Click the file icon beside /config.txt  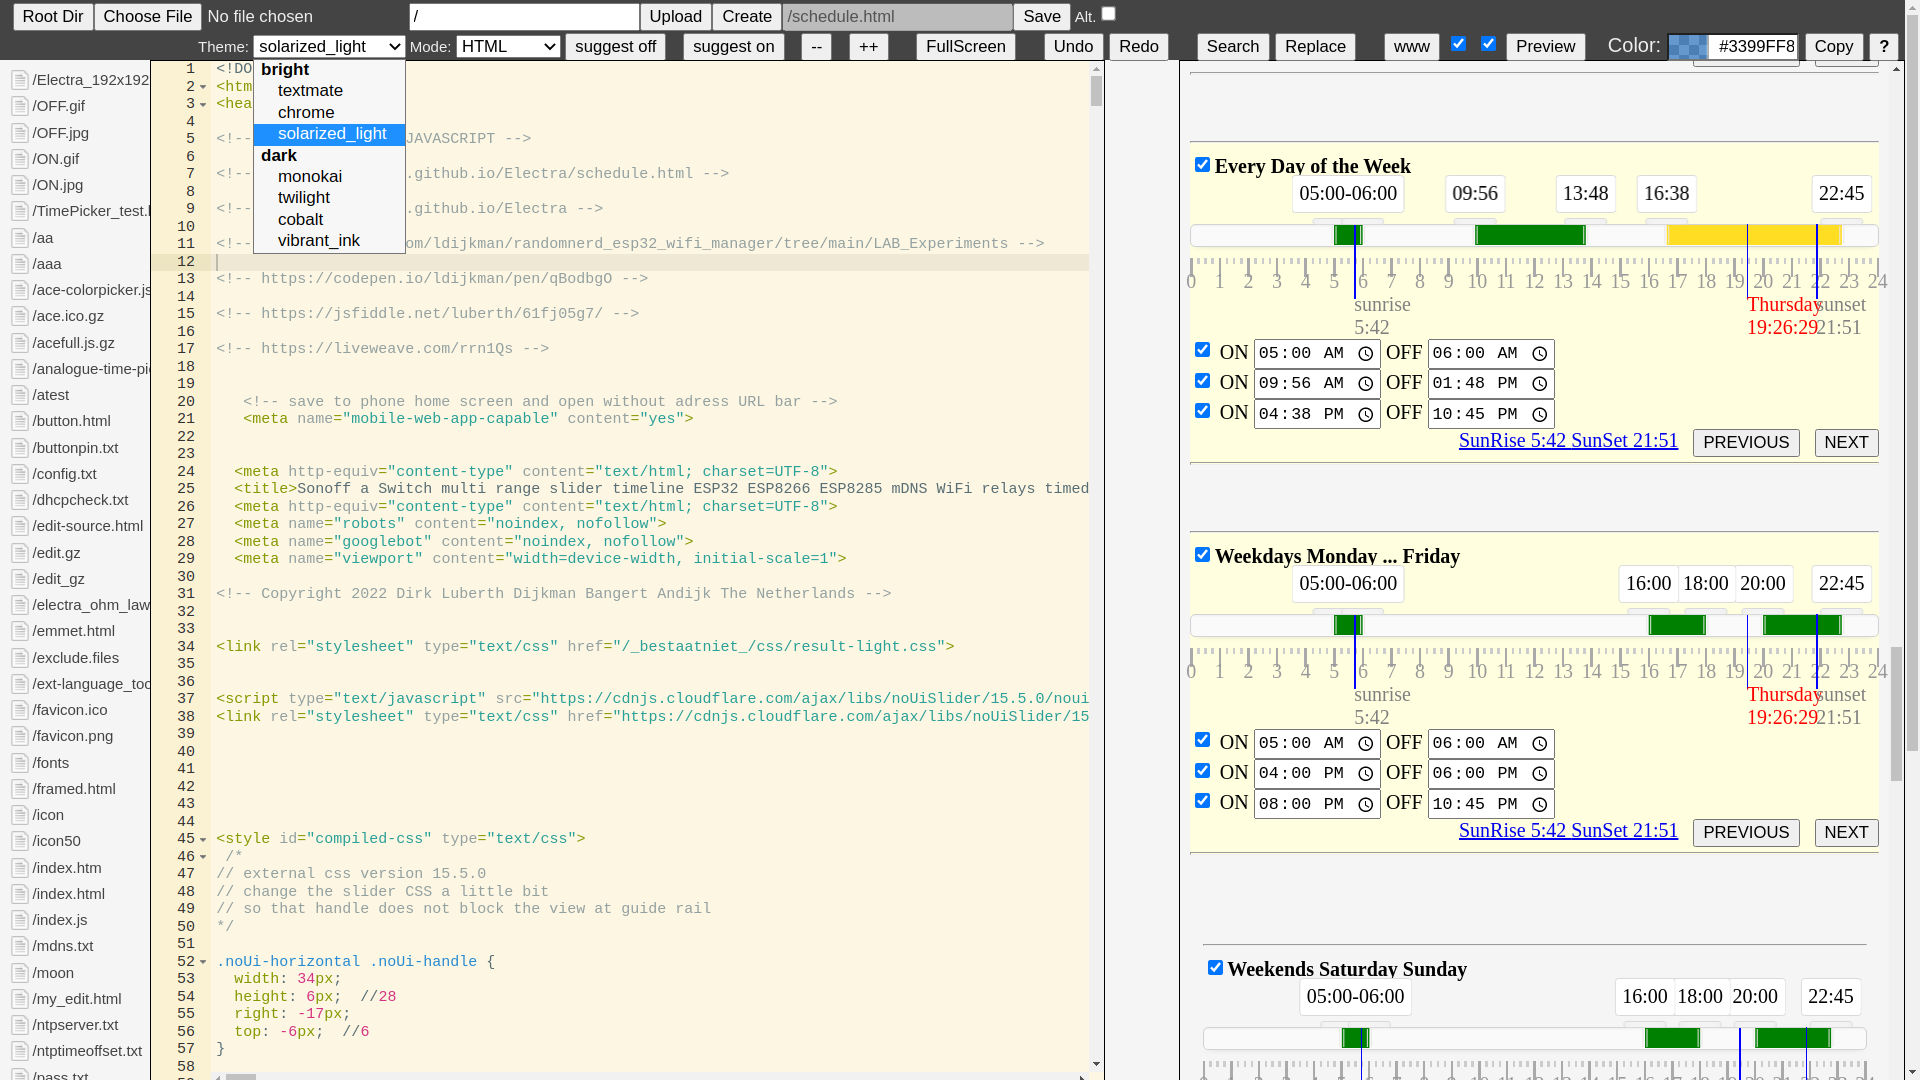pyautogui.click(x=19, y=474)
